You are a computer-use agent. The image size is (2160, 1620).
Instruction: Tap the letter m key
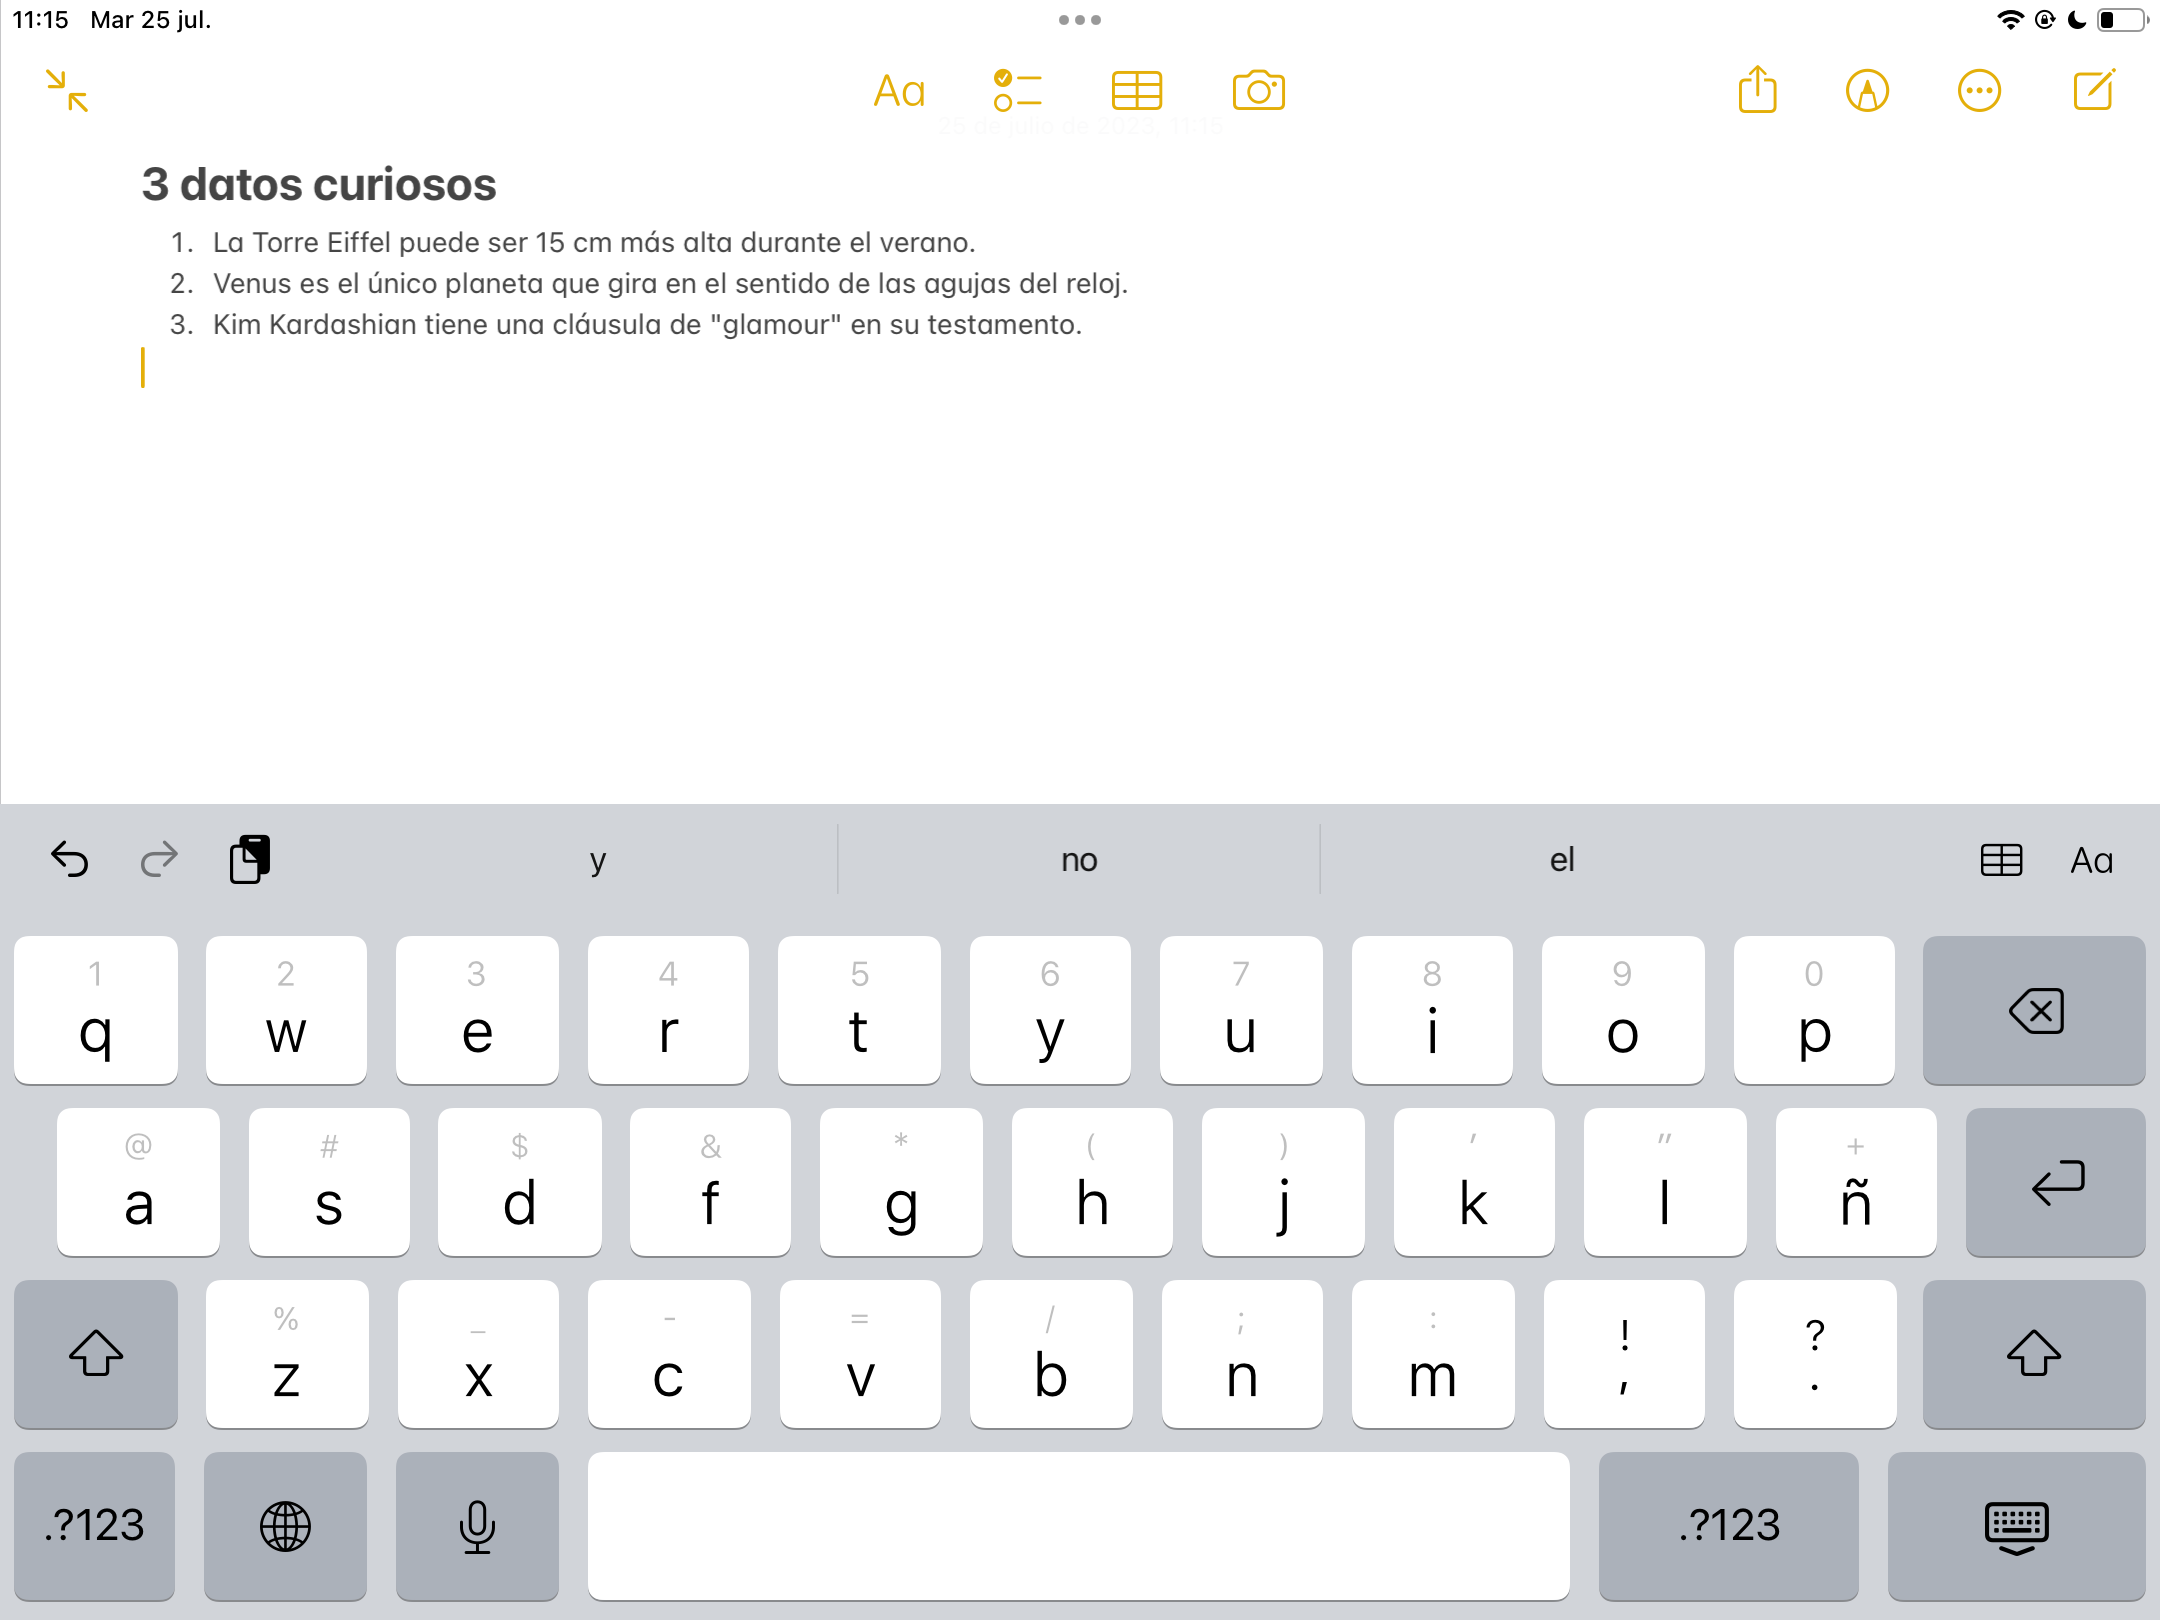tap(1433, 1354)
